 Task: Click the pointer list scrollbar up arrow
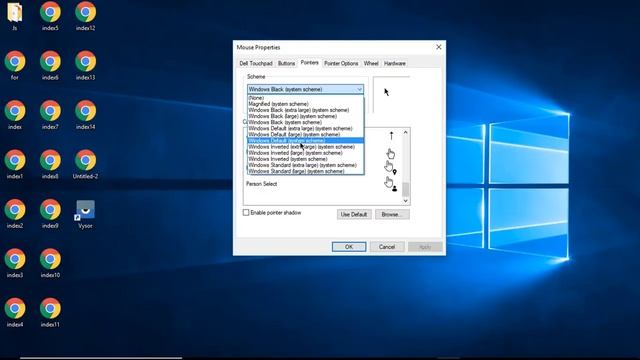click(405, 132)
